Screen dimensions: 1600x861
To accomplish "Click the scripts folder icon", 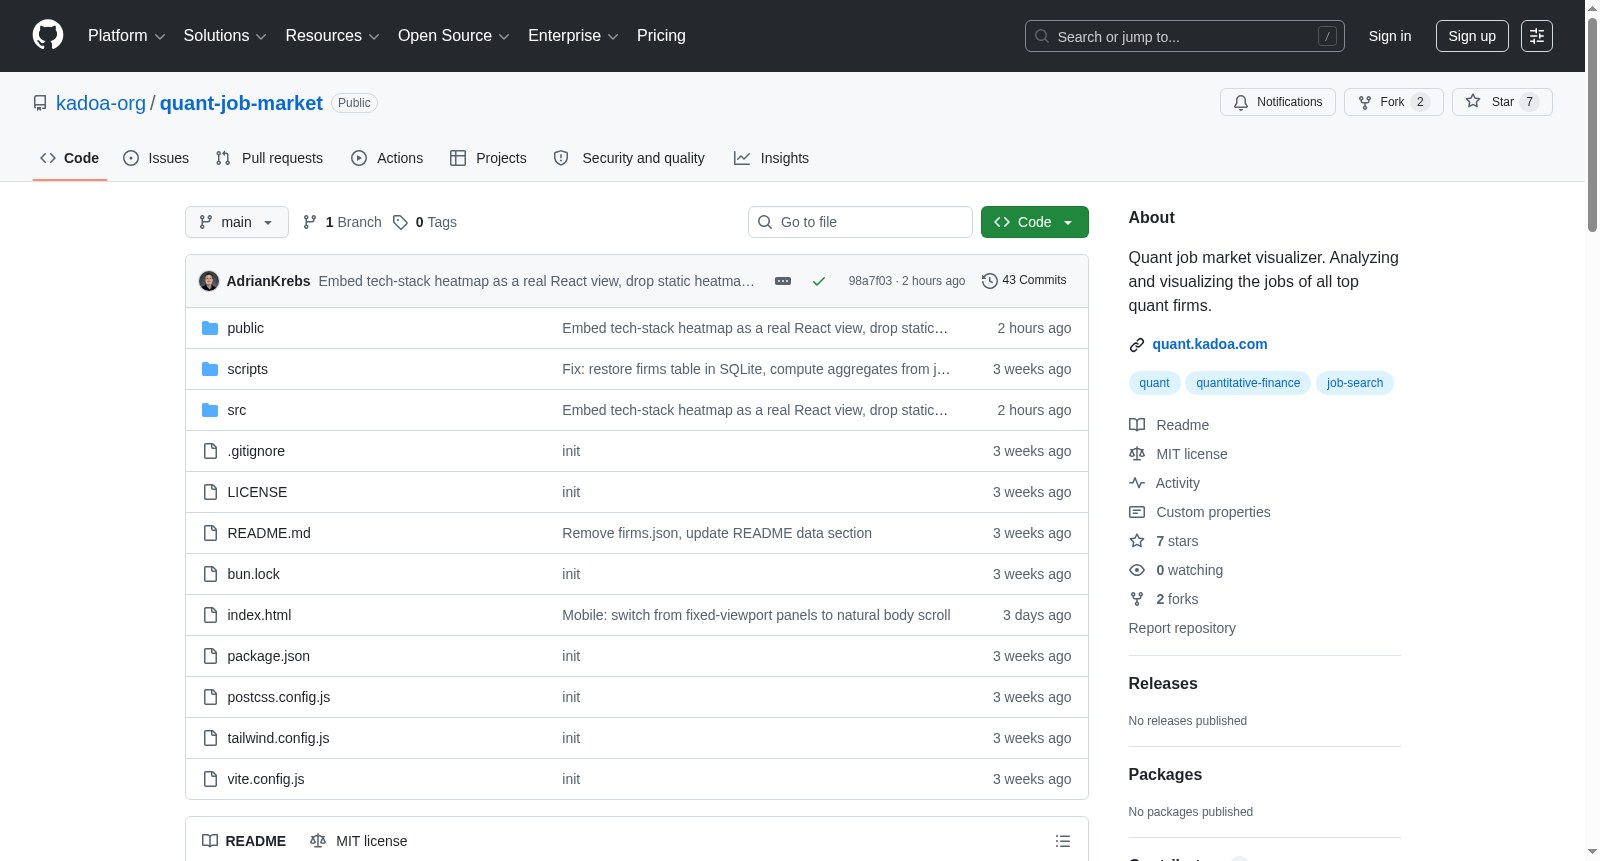I will pyautogui.click(x=210, y=369).
